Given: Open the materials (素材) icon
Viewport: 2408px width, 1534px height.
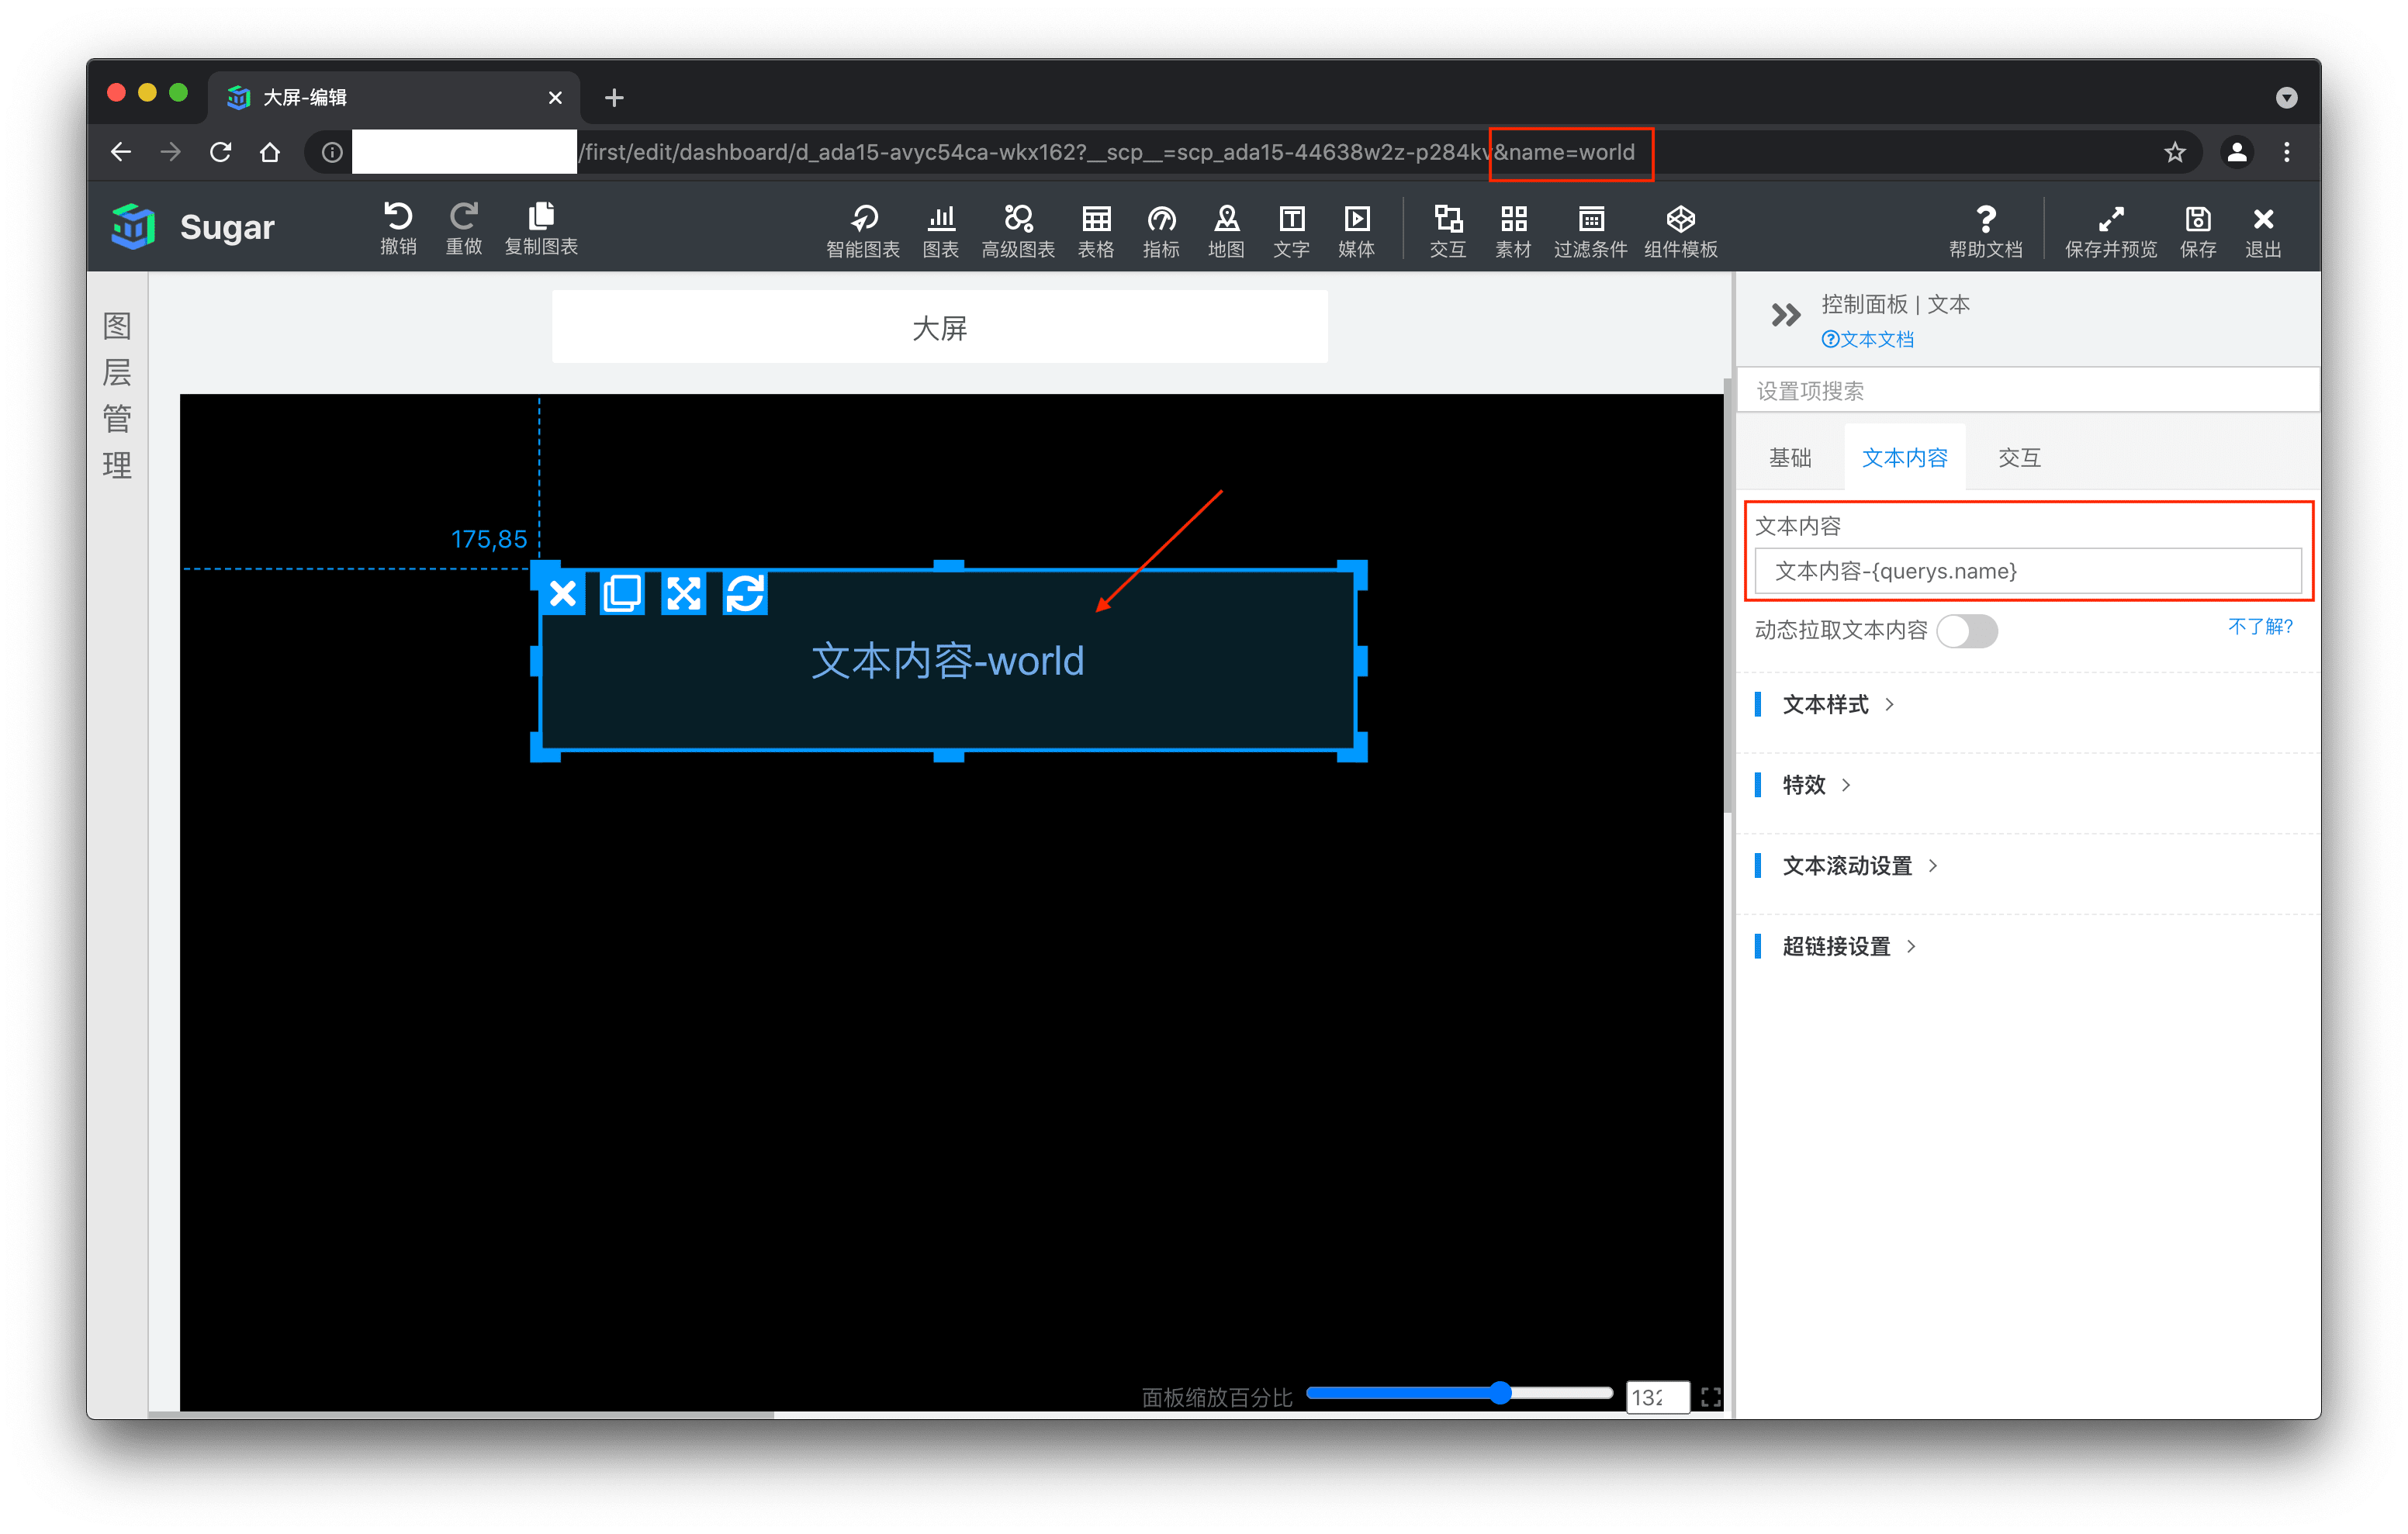Looking at the screenshot, I should (x=1513, y=219).
